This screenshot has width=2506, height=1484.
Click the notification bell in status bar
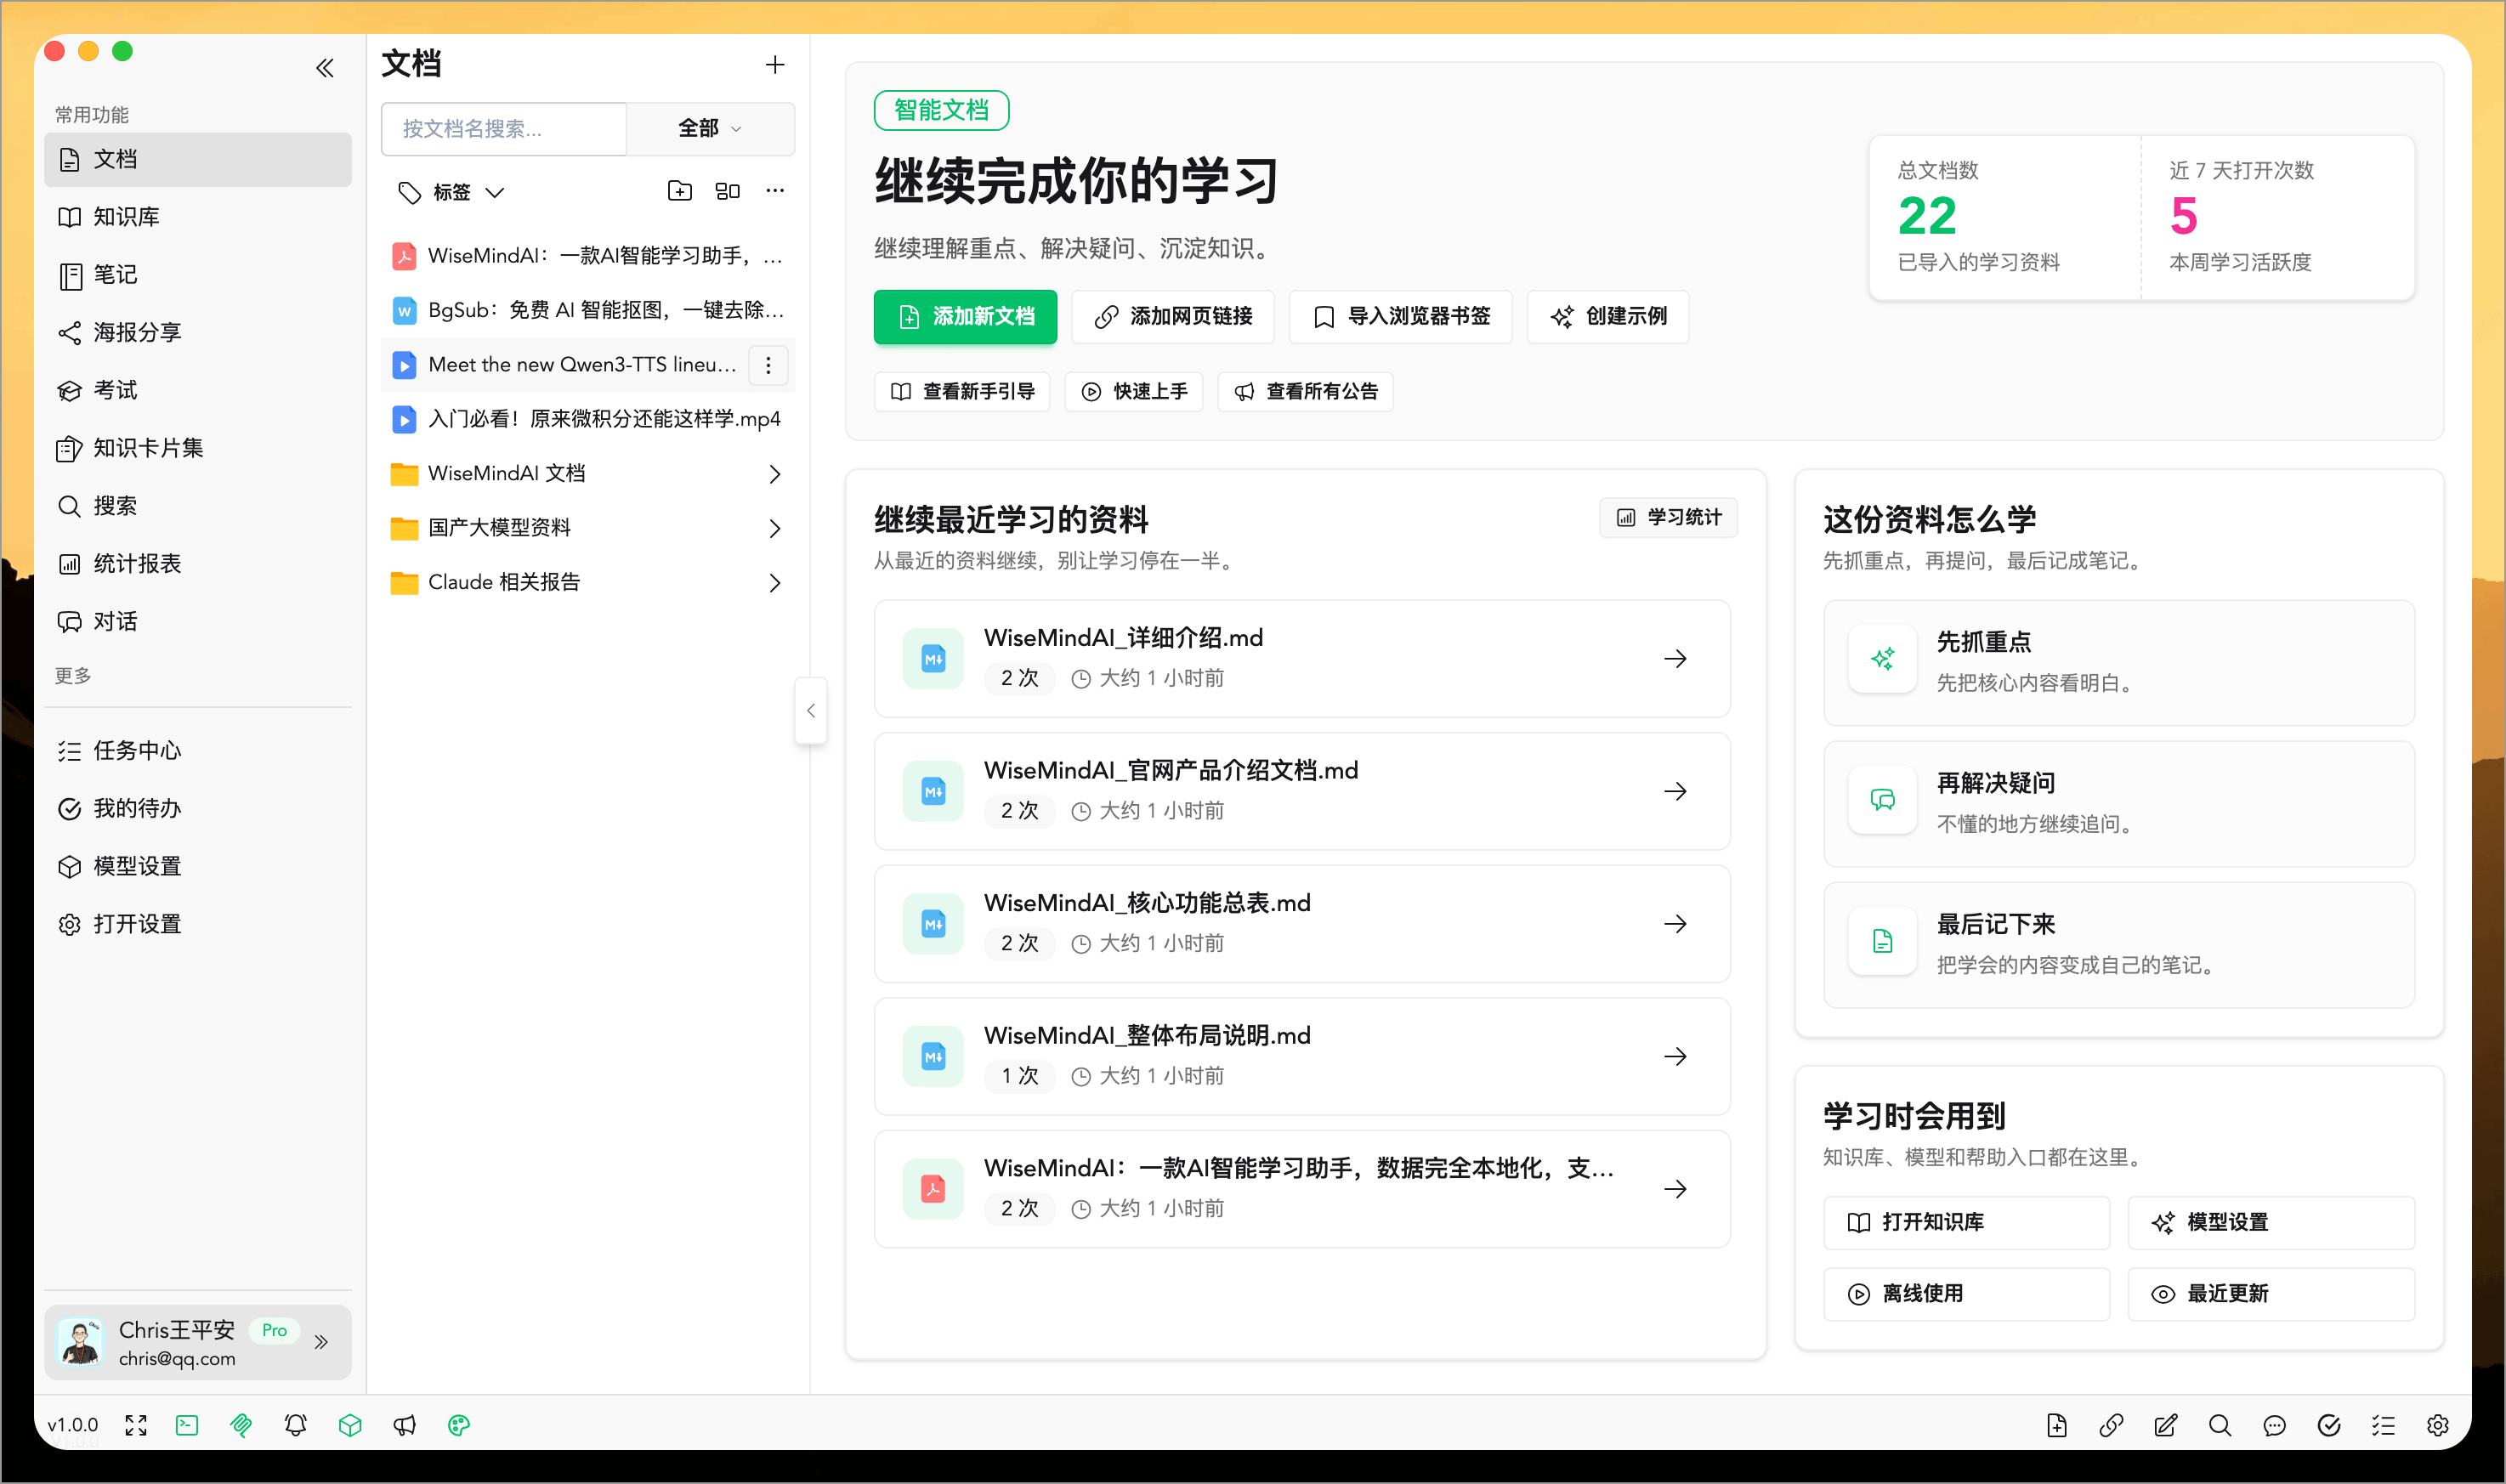click(295, 1425)
